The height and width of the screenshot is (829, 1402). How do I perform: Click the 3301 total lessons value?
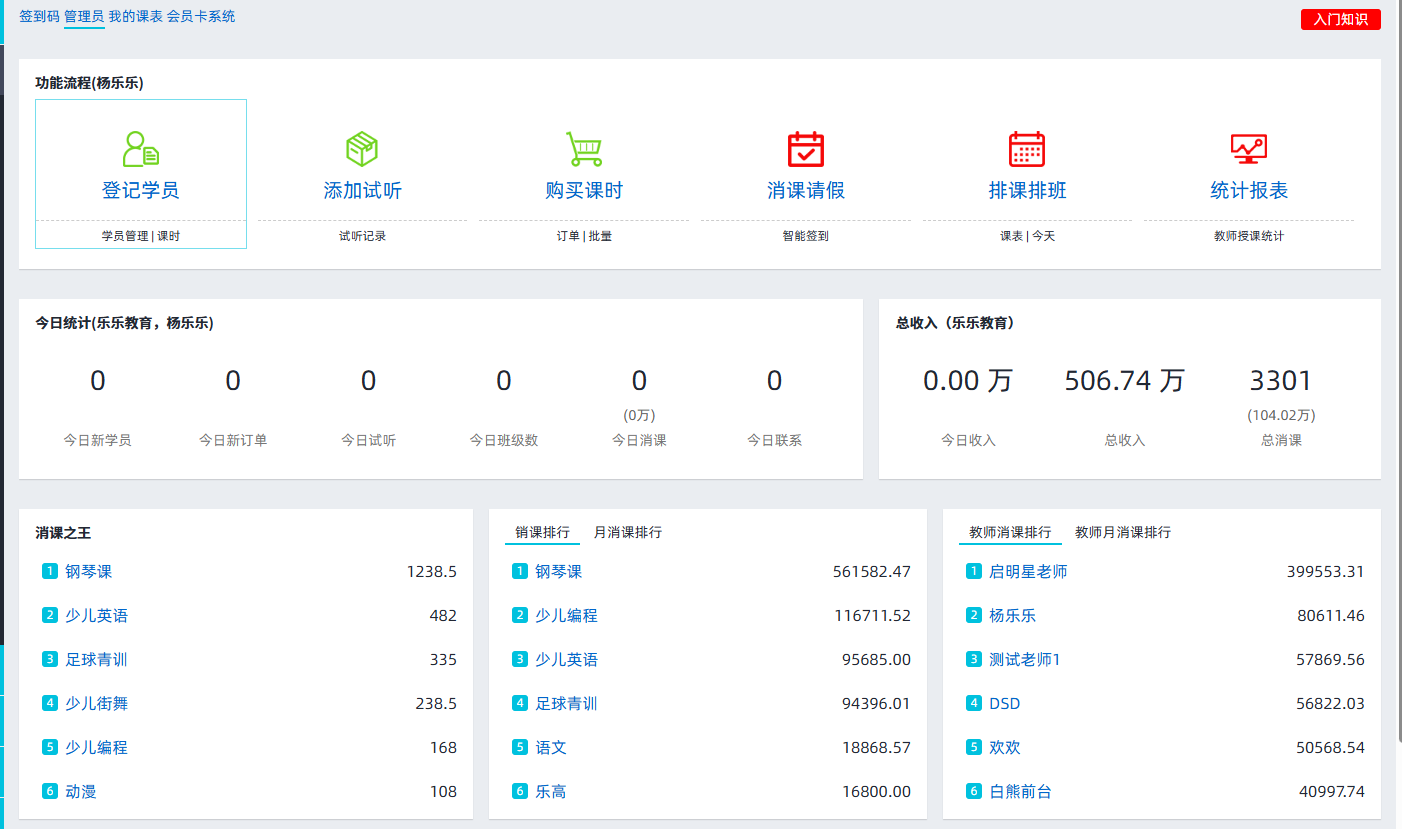coord(1281,380)
